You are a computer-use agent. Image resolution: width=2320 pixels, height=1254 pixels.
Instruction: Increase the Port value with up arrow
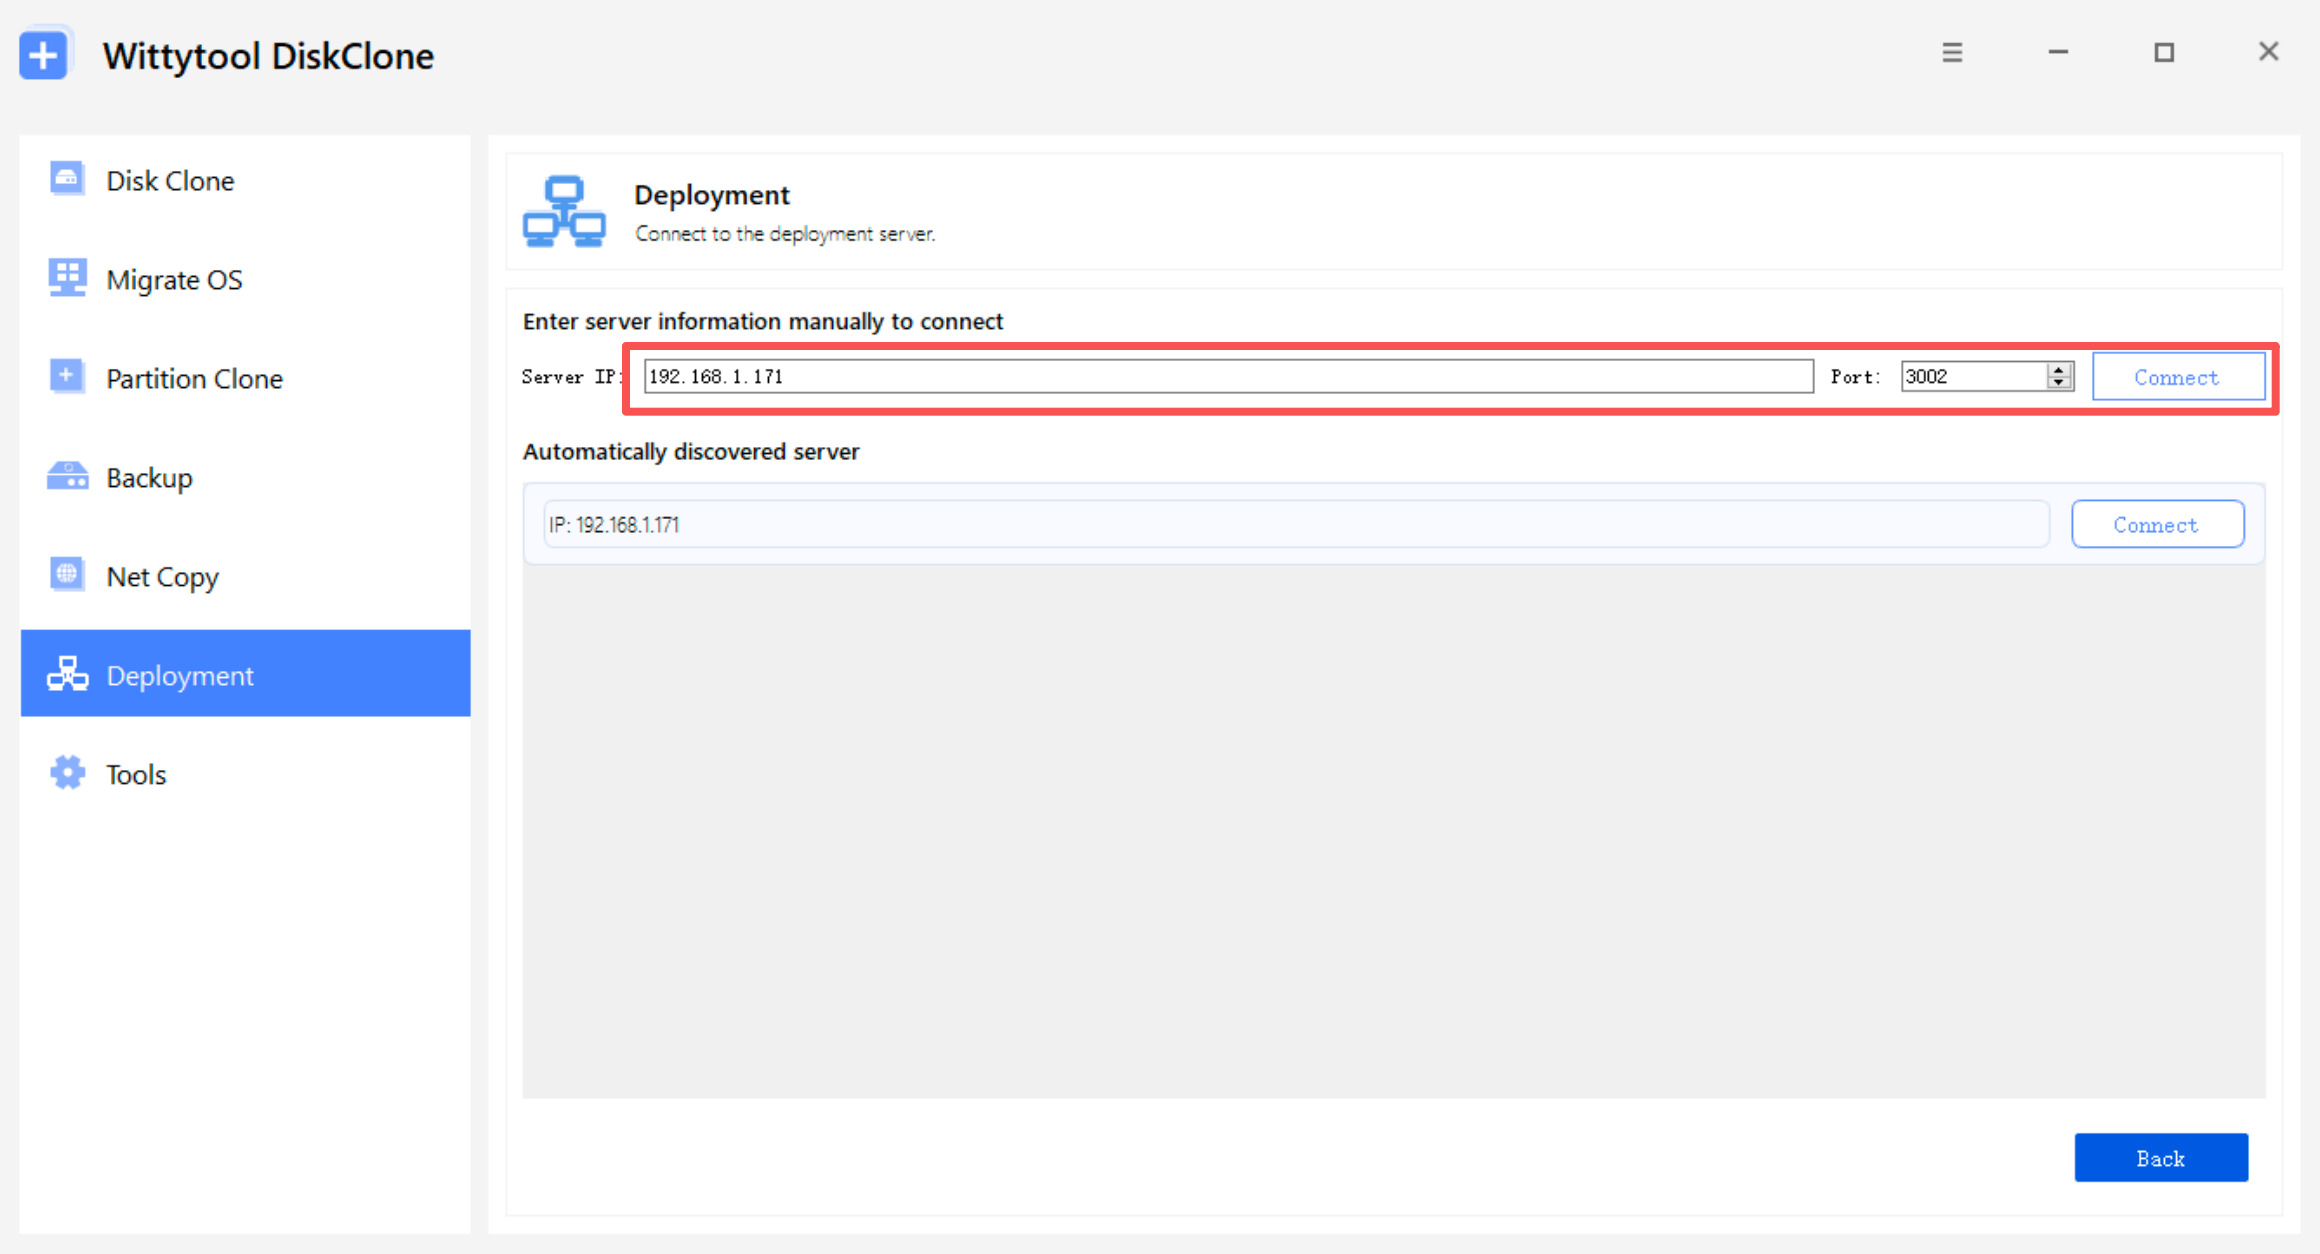pyautogui.click(x=2059, y=369)
